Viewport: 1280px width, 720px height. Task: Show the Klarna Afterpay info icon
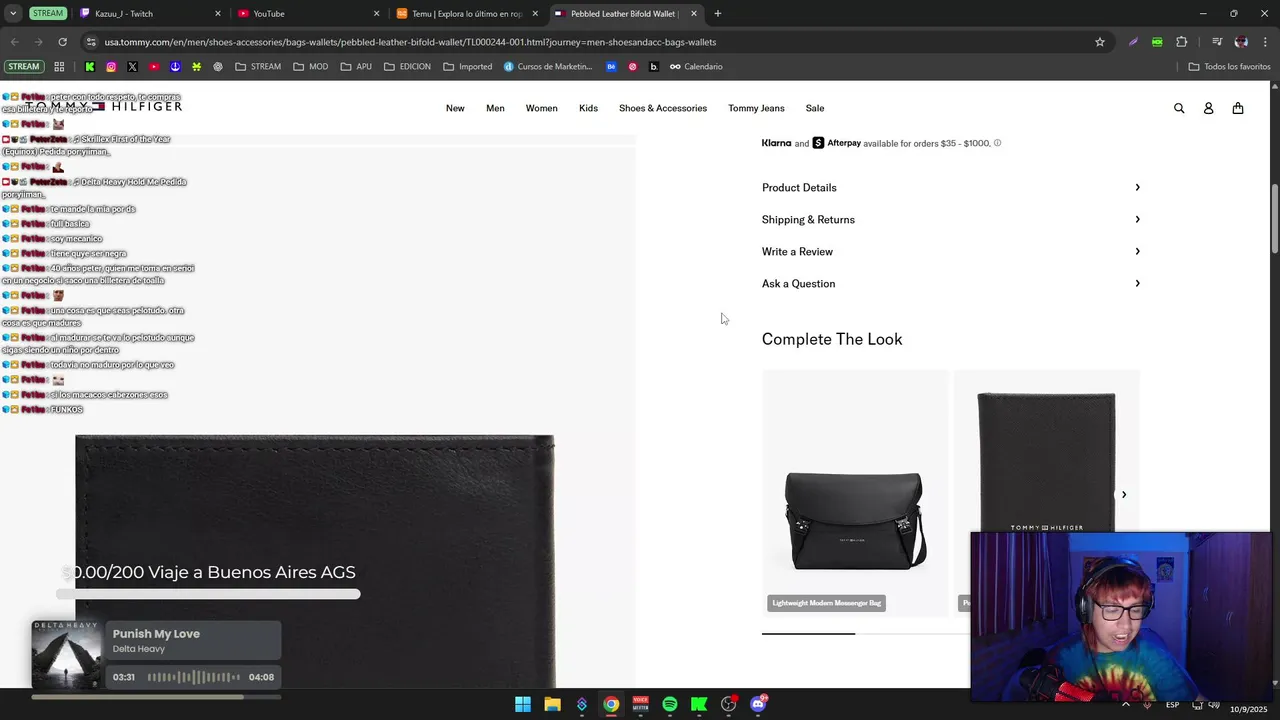tap(997, 143)
